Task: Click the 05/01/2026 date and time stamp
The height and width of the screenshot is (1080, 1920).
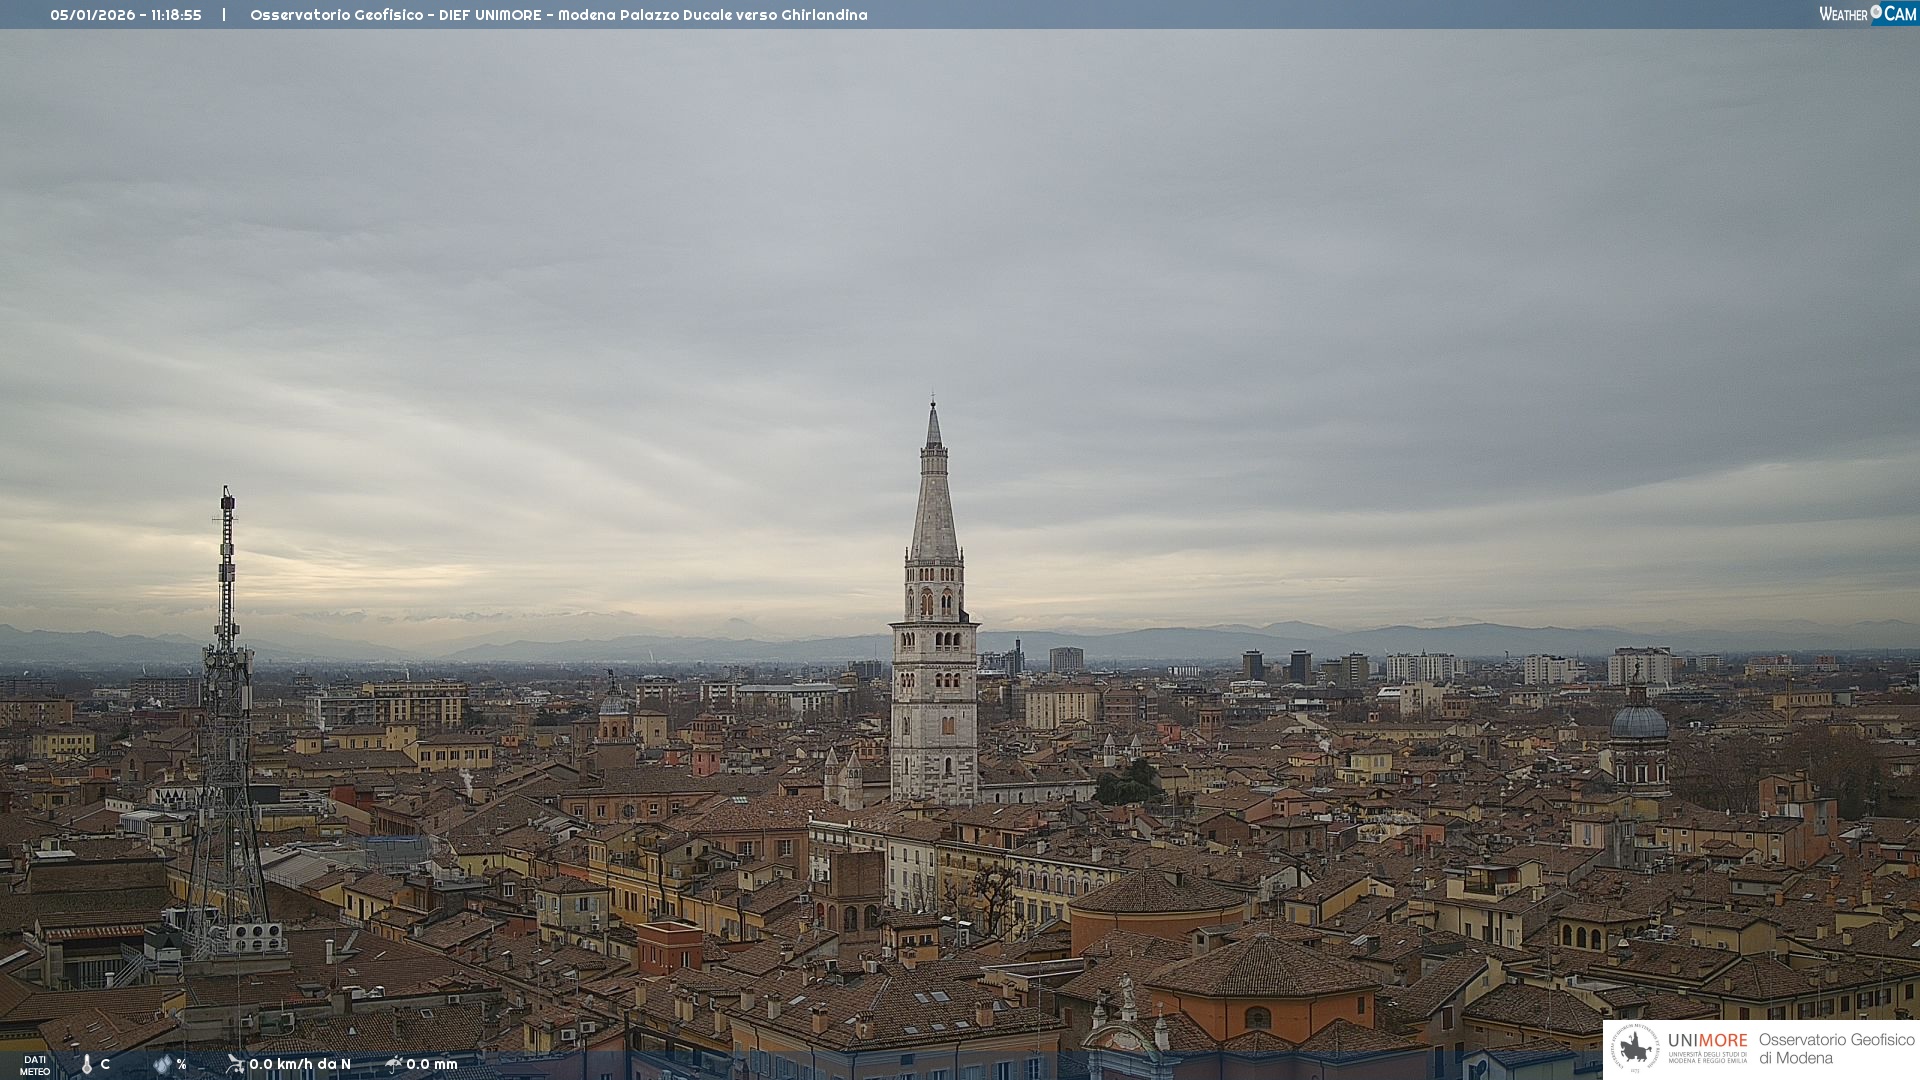Action: [126, 15]
